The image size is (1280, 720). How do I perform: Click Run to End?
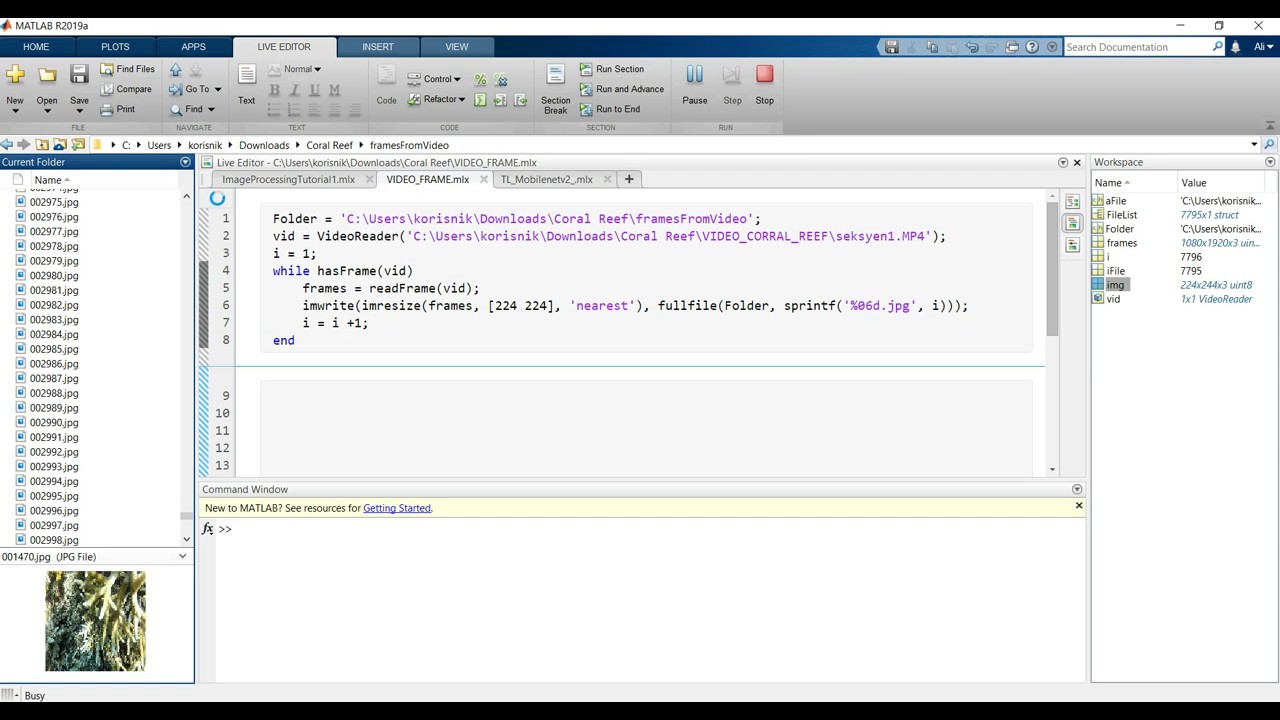coord(610,109)
